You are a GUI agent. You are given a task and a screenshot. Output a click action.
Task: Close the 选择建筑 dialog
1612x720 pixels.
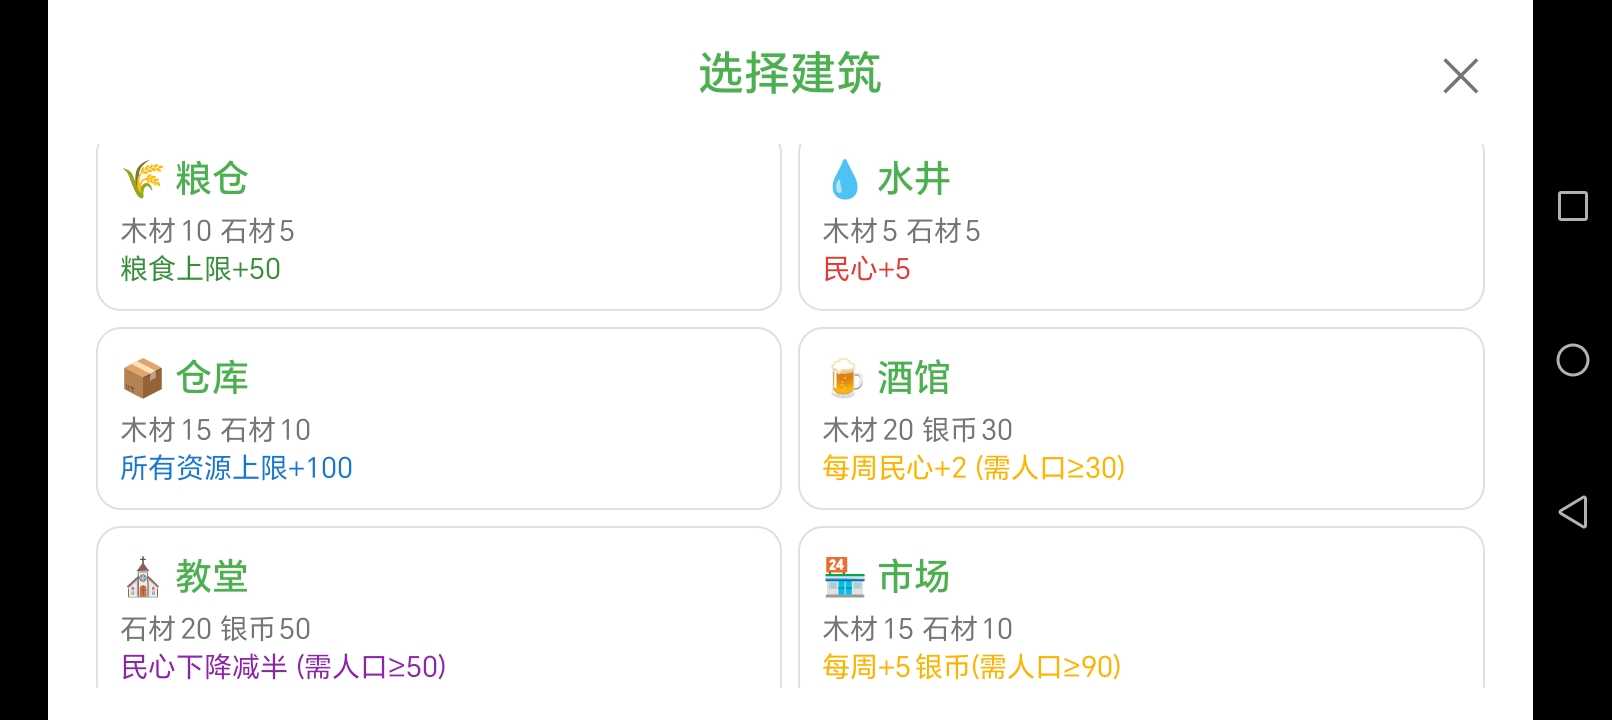click(1460, 76)
